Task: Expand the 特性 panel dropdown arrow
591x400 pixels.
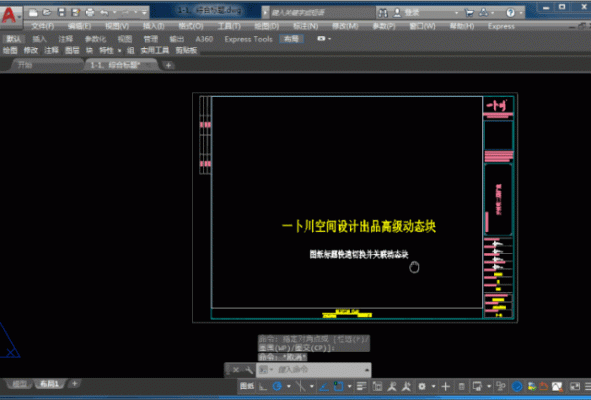Action: click(x=119, y=51)
